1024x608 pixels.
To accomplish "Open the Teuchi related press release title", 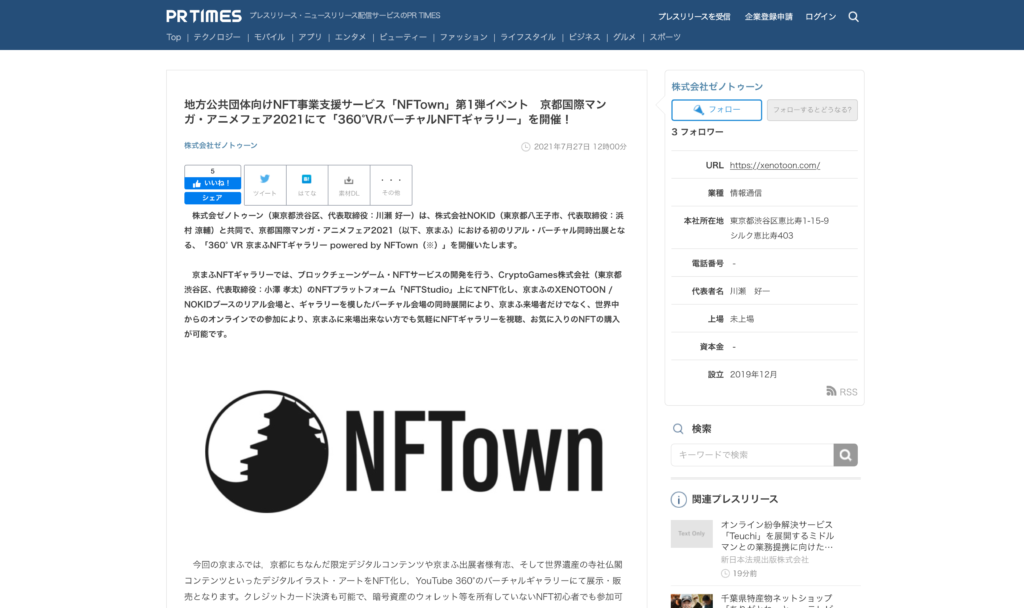I will tap(777, 536).
